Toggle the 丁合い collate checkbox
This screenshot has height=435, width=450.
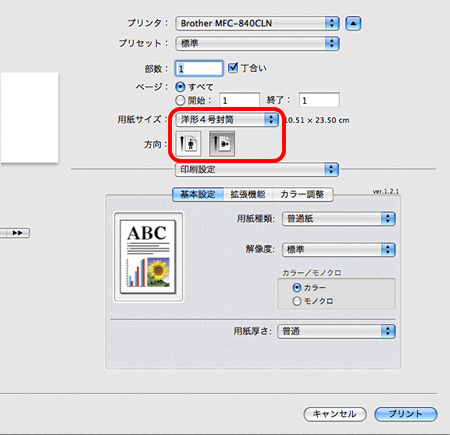233,68
